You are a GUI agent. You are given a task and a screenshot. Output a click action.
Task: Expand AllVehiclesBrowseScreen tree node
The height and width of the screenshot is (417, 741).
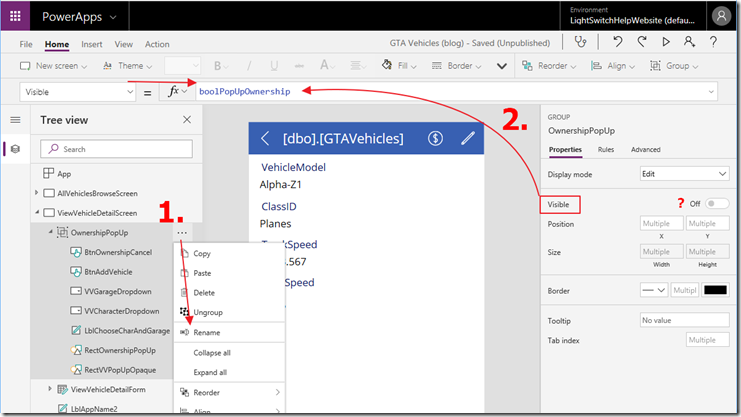click(36, 193)
